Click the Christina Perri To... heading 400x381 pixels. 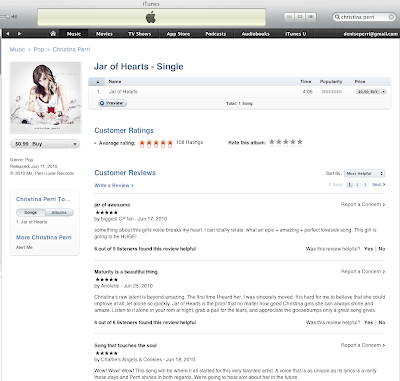(x=43, y=199)
